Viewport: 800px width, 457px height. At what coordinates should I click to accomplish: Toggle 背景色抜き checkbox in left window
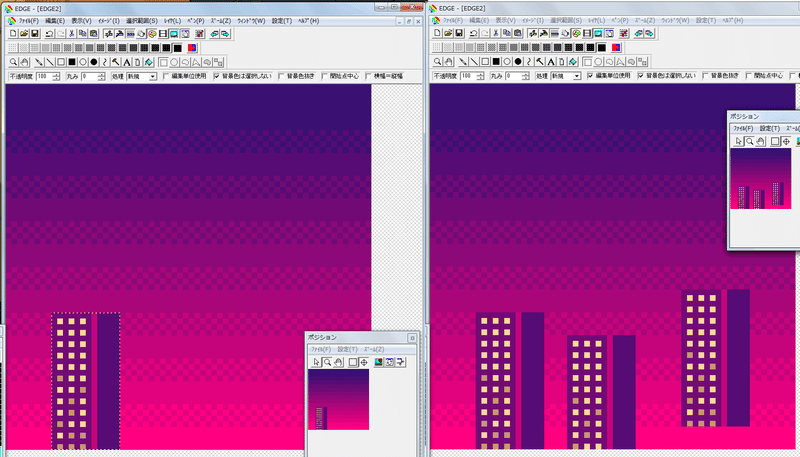point(281,77)
